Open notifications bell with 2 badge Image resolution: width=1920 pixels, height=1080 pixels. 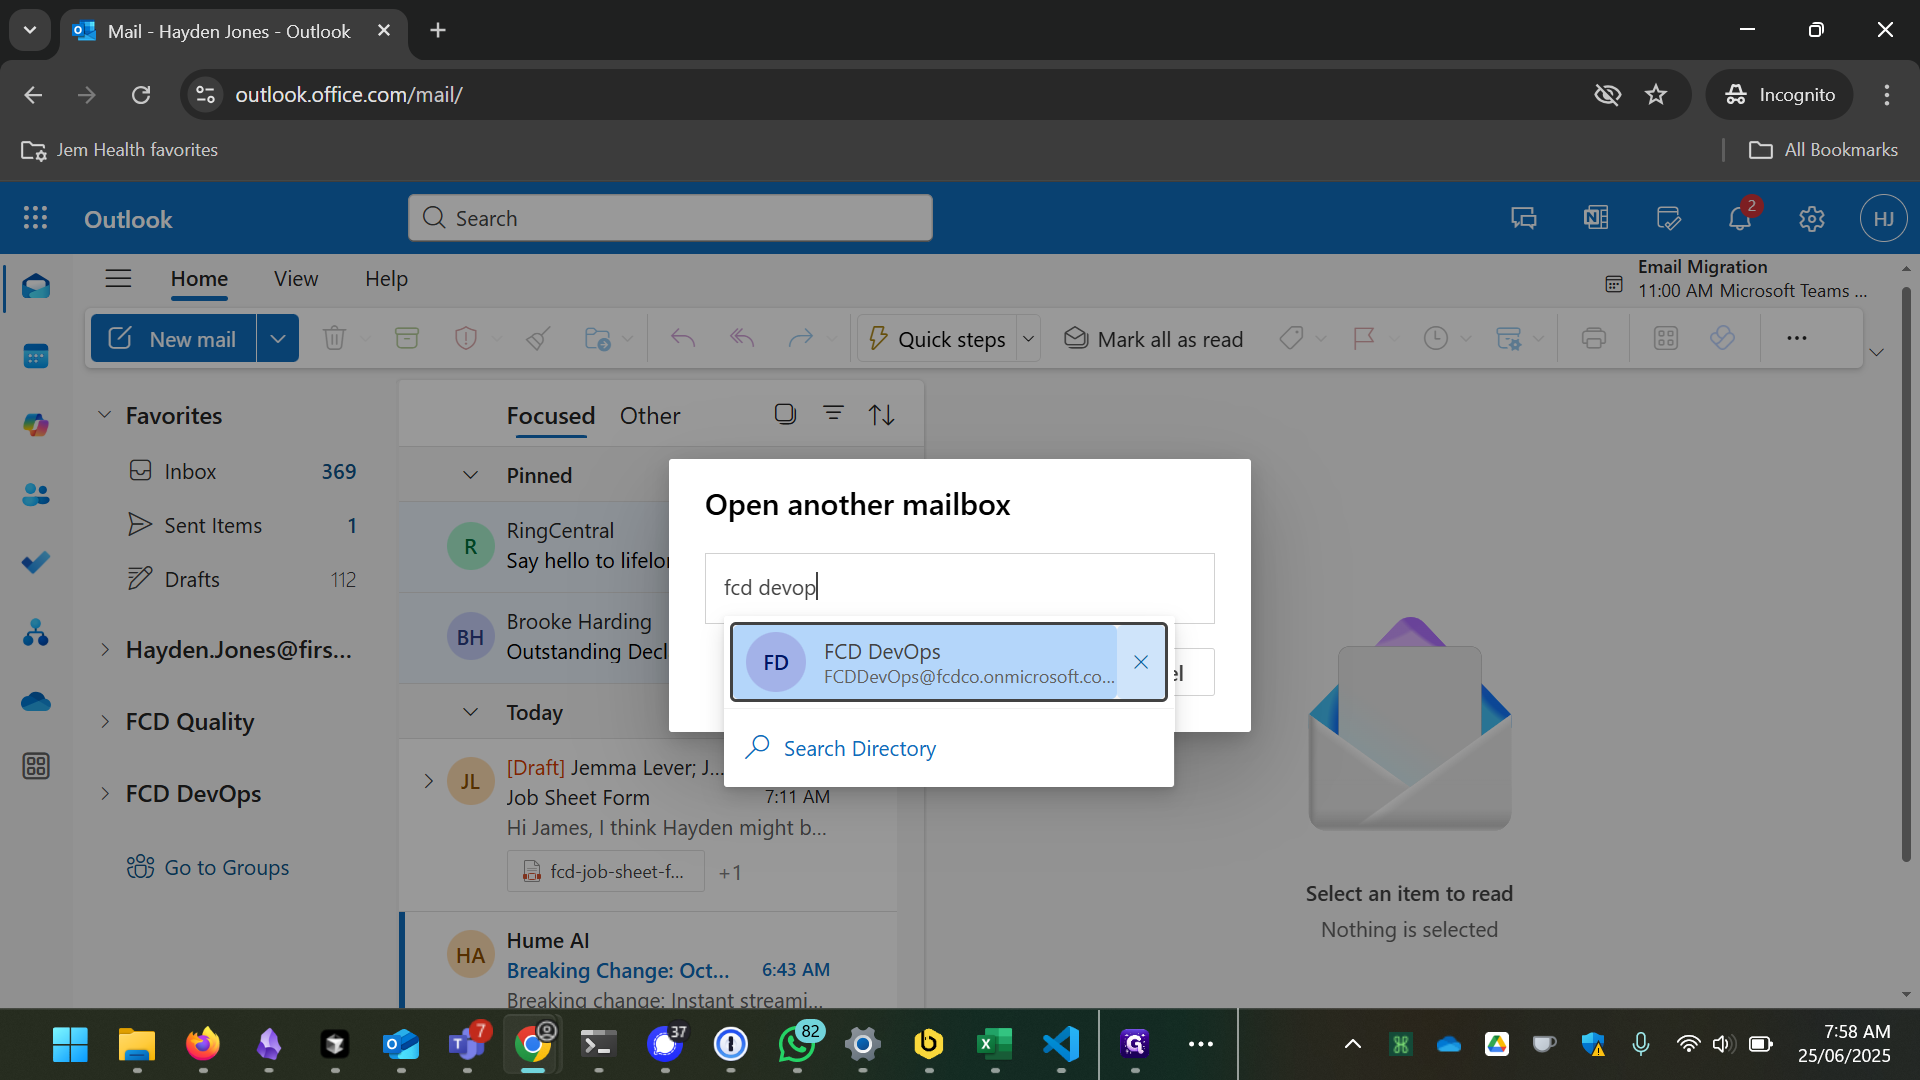pos(1740,218)
